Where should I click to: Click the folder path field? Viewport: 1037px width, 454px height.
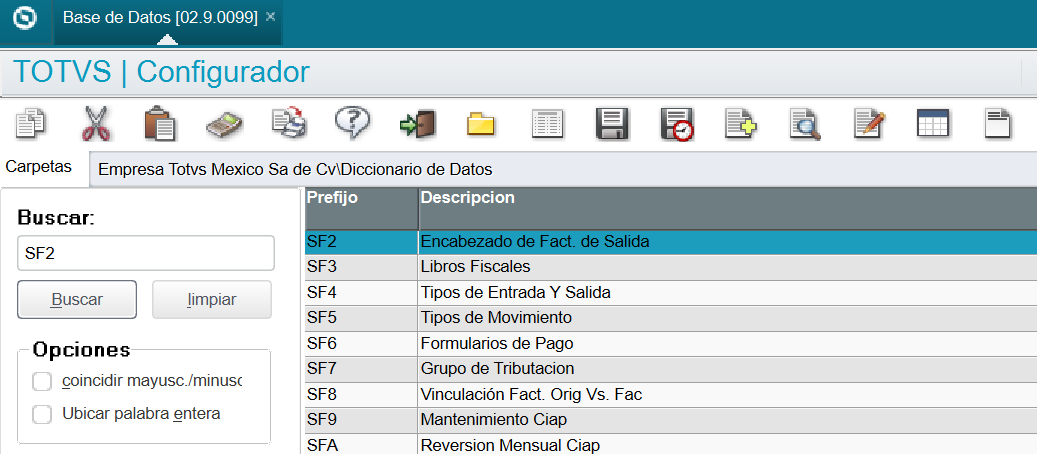click(x=563, y=169)
